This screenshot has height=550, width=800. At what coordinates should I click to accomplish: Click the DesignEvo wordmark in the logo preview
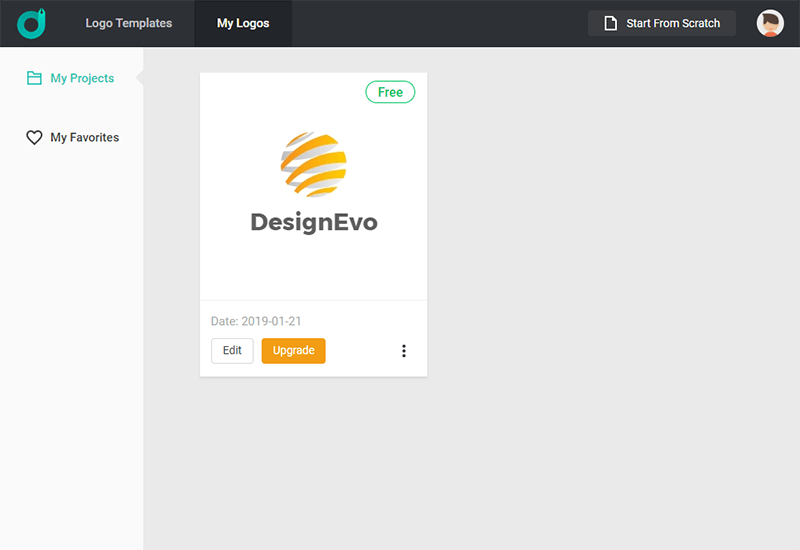pos(313,222)
